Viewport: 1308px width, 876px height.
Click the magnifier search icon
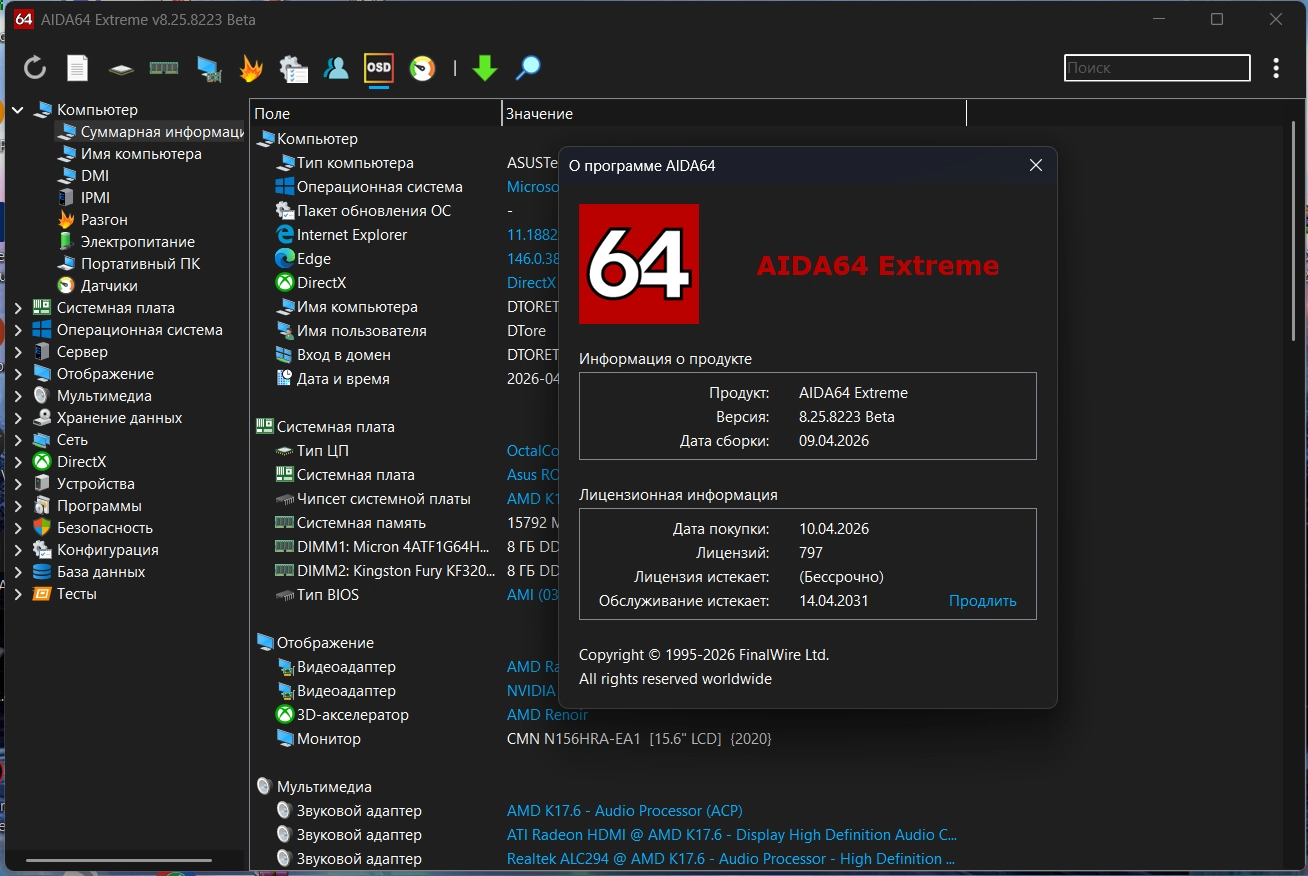(x=528, y=68)
